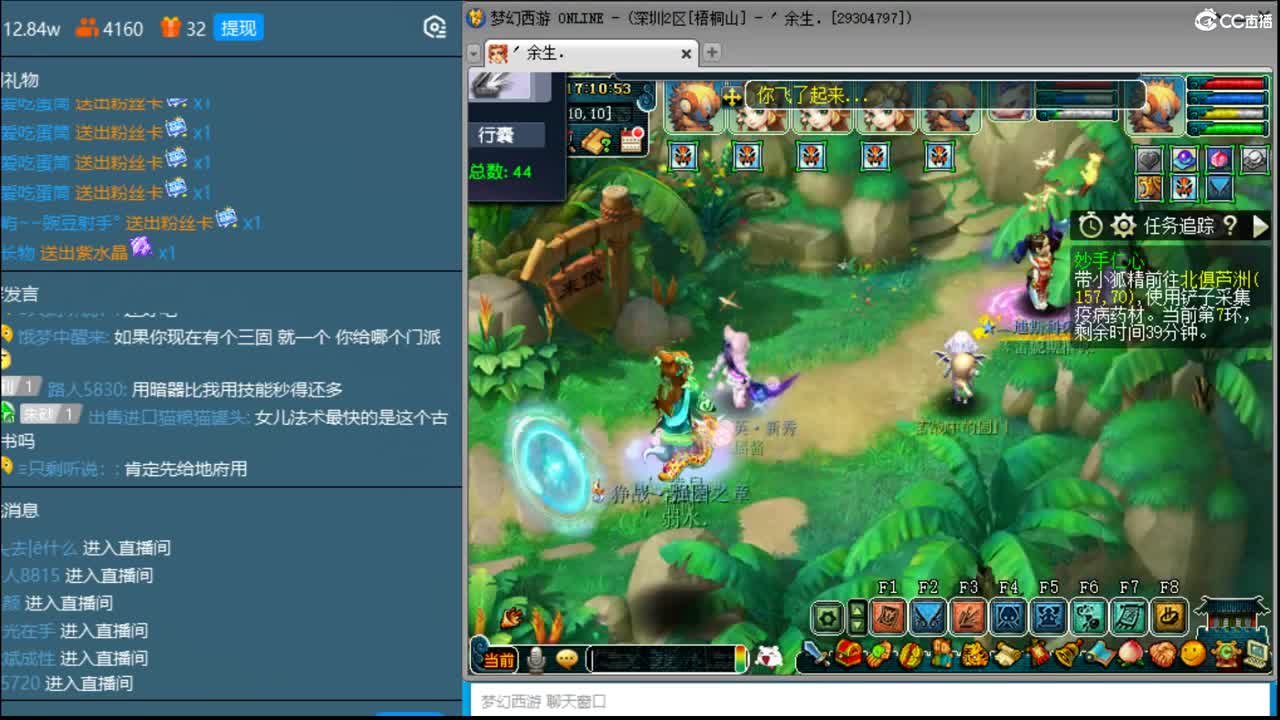Click the task tracker help question mark

[x=1230, y=226]
